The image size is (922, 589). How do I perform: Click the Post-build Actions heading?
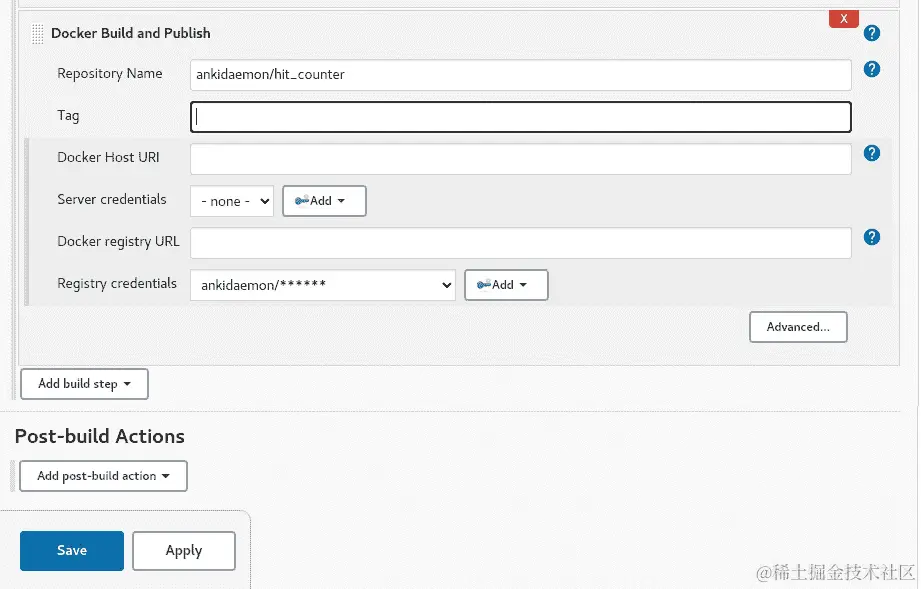click(x=99, y=436)
